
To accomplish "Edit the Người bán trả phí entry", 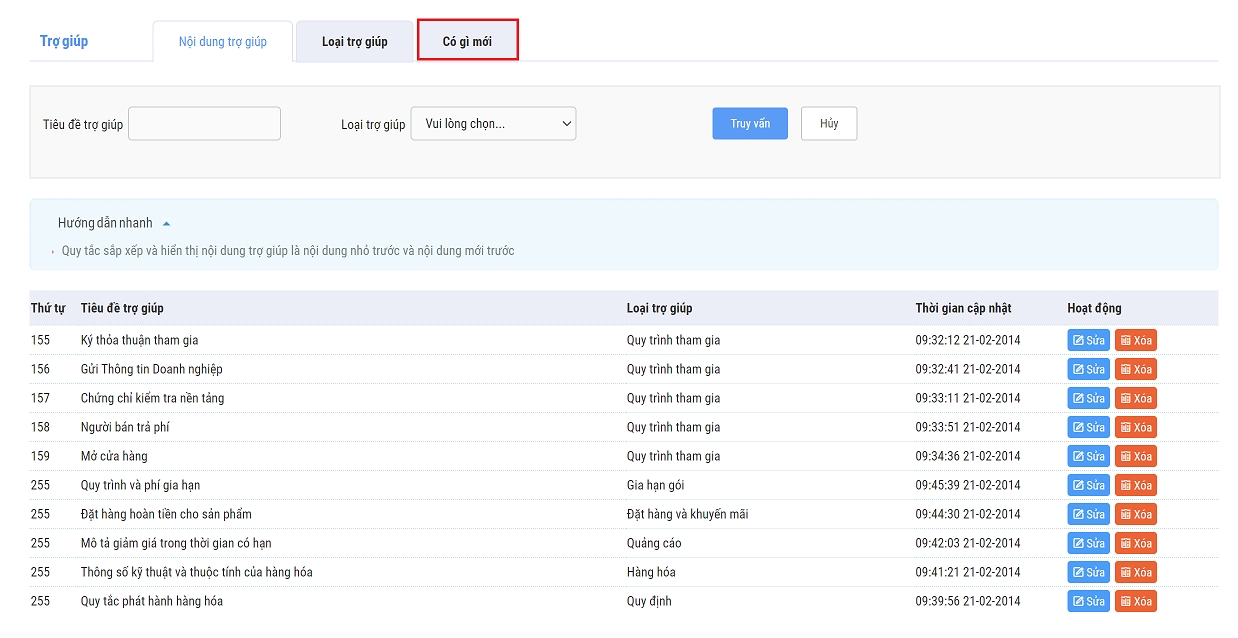I will [x=1088, y=427].
